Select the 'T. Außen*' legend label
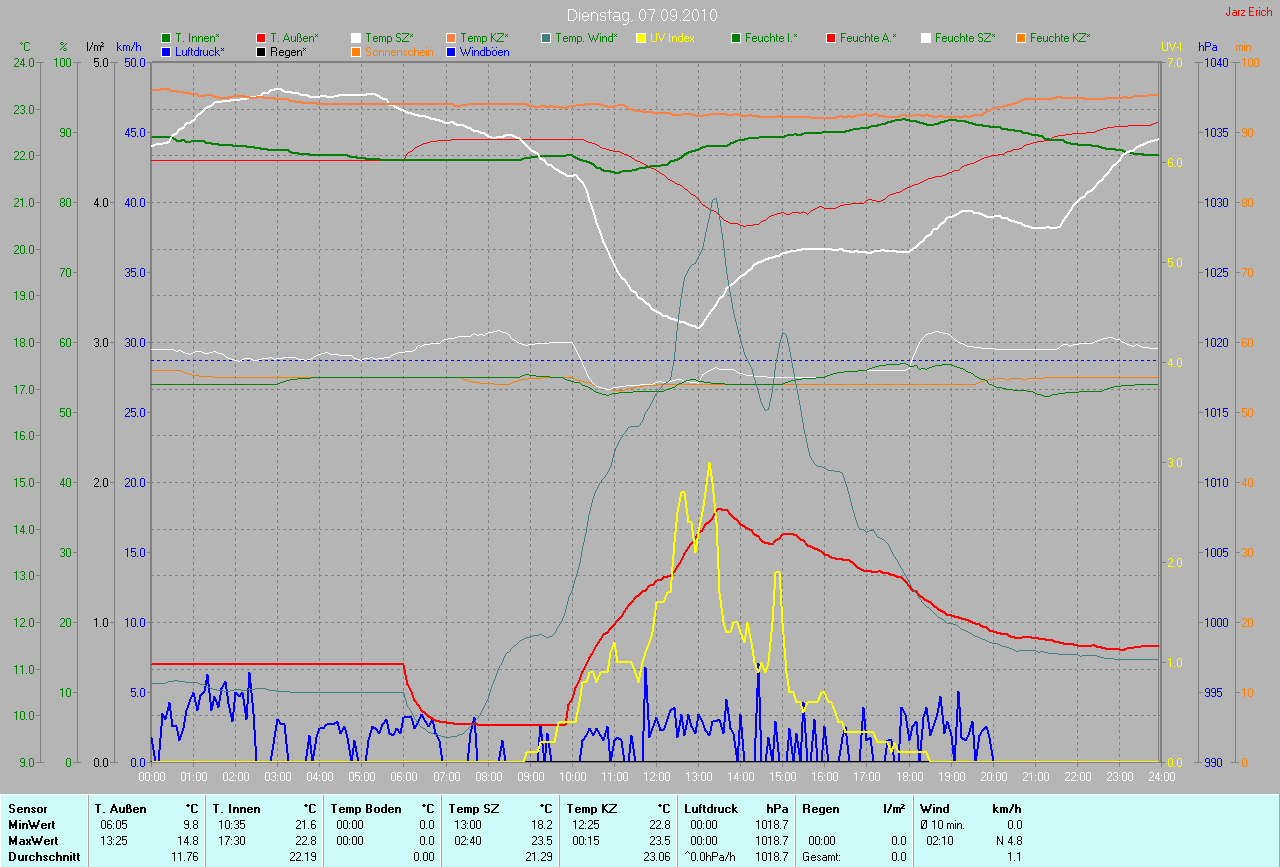Viewport: 1280px width, 867px height. [x=294, y=38]
